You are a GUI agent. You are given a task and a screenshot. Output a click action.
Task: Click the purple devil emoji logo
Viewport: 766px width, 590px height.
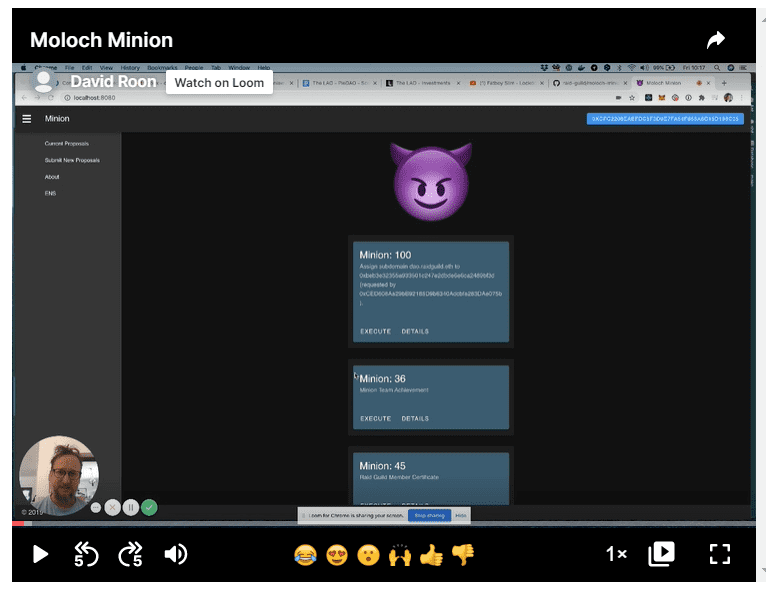(x=430, y=182)
